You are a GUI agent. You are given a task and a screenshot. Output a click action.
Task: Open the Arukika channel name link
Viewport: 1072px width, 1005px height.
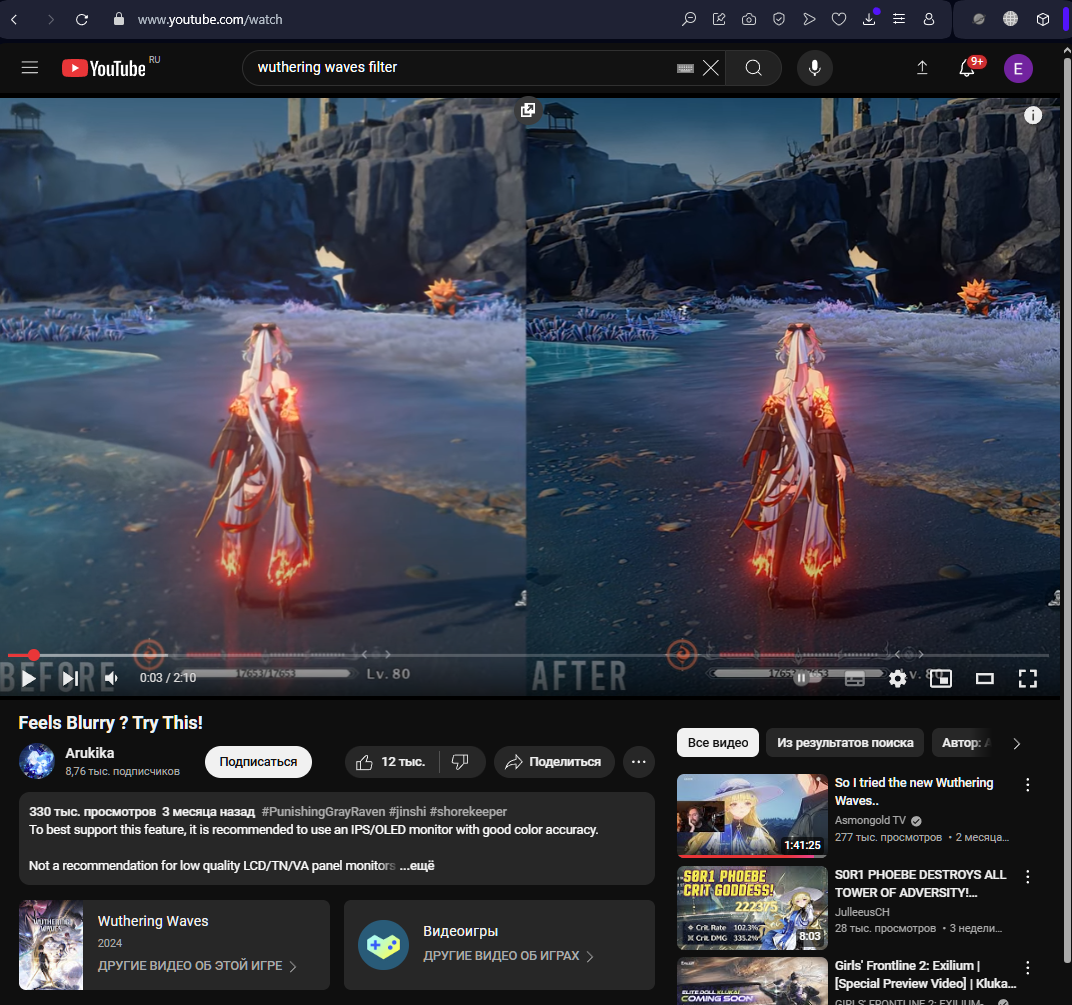(90, 753)
